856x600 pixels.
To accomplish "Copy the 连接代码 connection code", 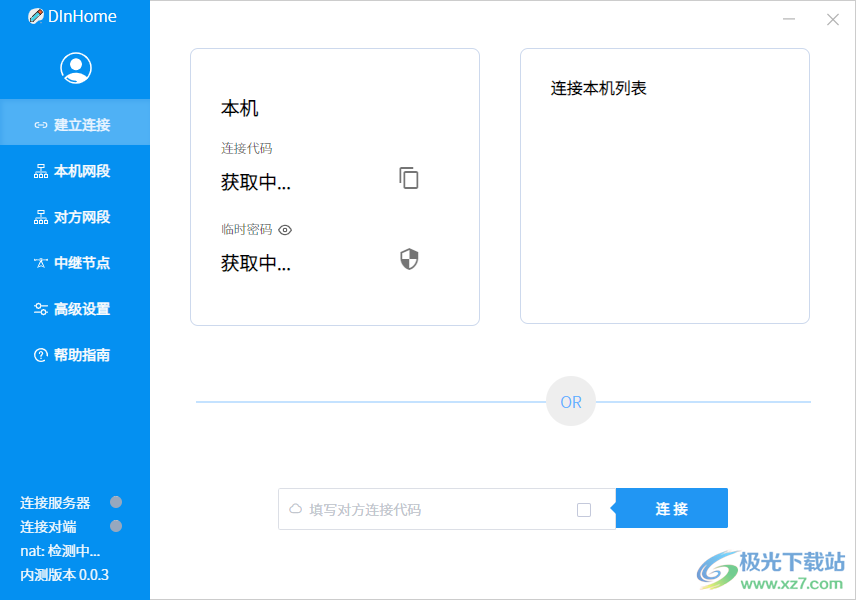I will pos(408,178).
